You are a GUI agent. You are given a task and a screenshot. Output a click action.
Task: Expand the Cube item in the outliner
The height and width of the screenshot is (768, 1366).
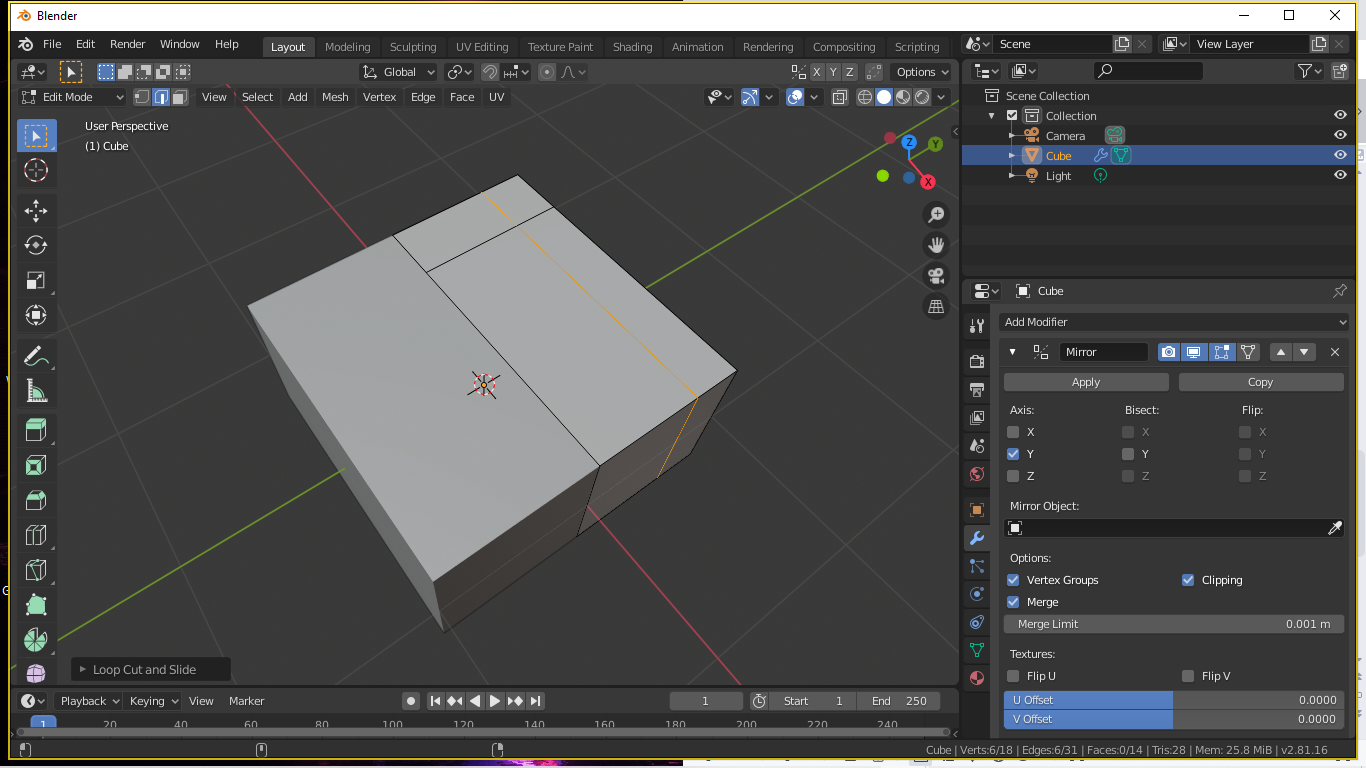point(1010,155)
